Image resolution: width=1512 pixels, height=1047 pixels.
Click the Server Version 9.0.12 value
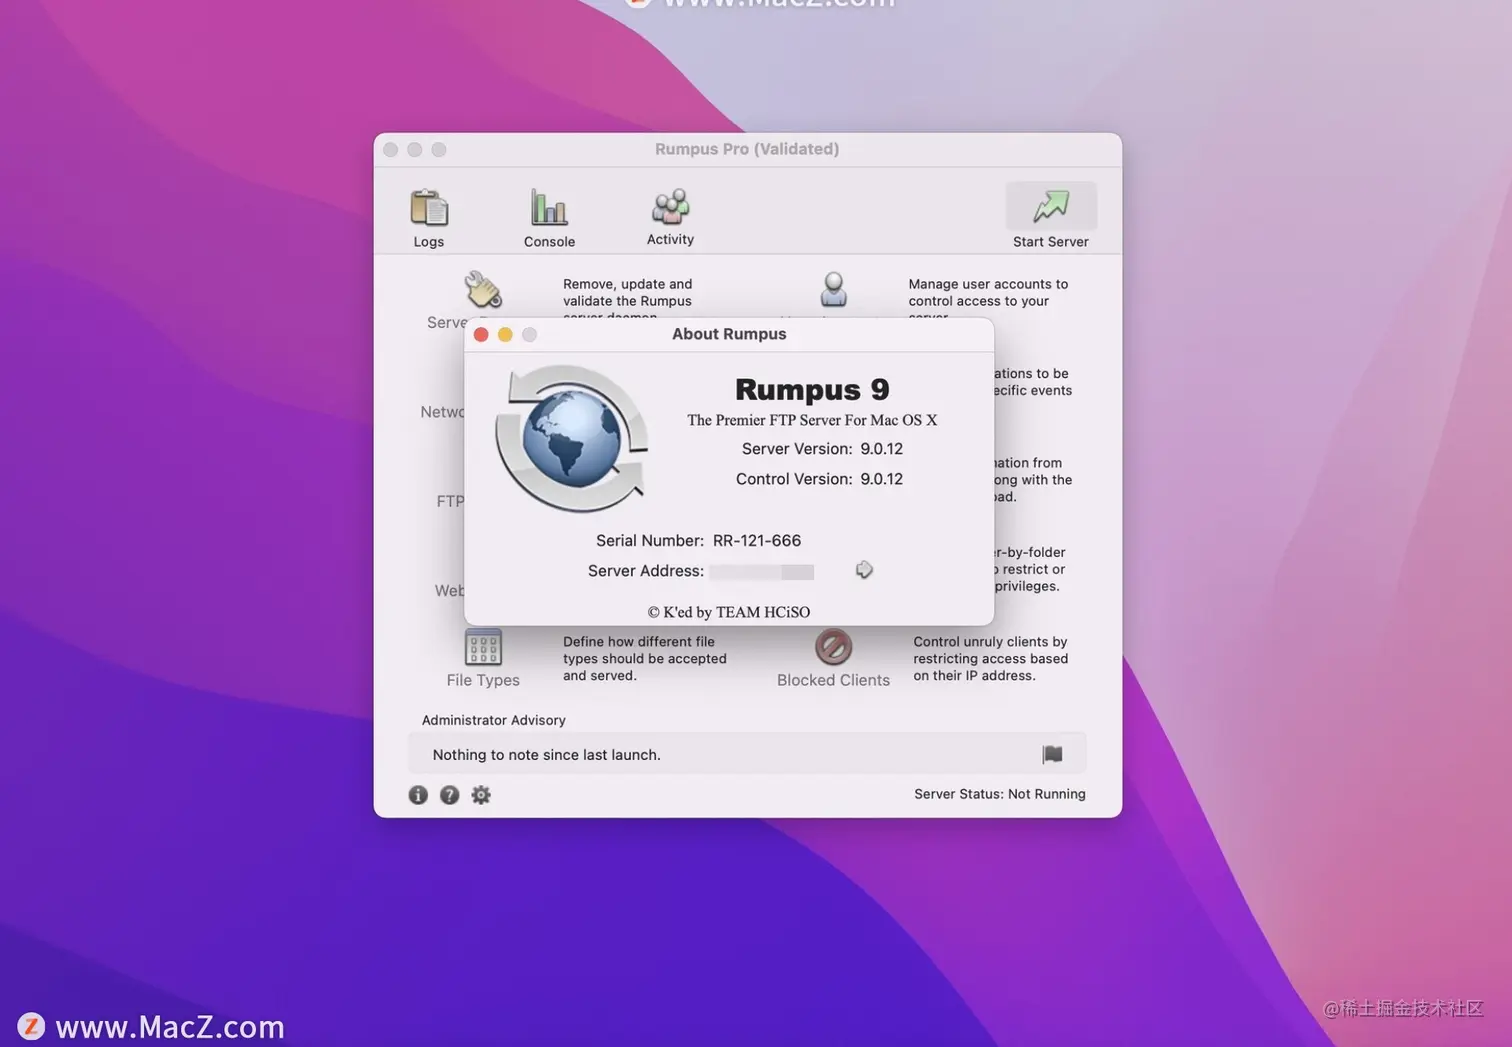881,449
